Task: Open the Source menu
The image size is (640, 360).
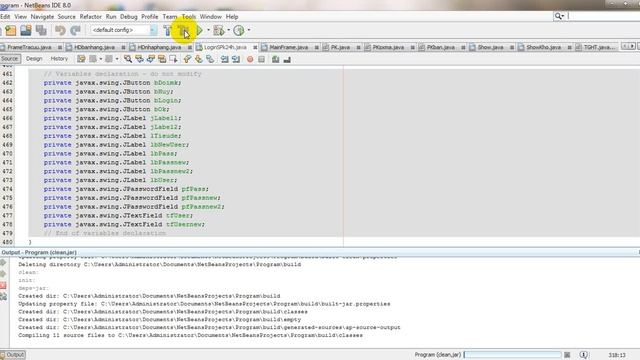Action: pos(67,17)
